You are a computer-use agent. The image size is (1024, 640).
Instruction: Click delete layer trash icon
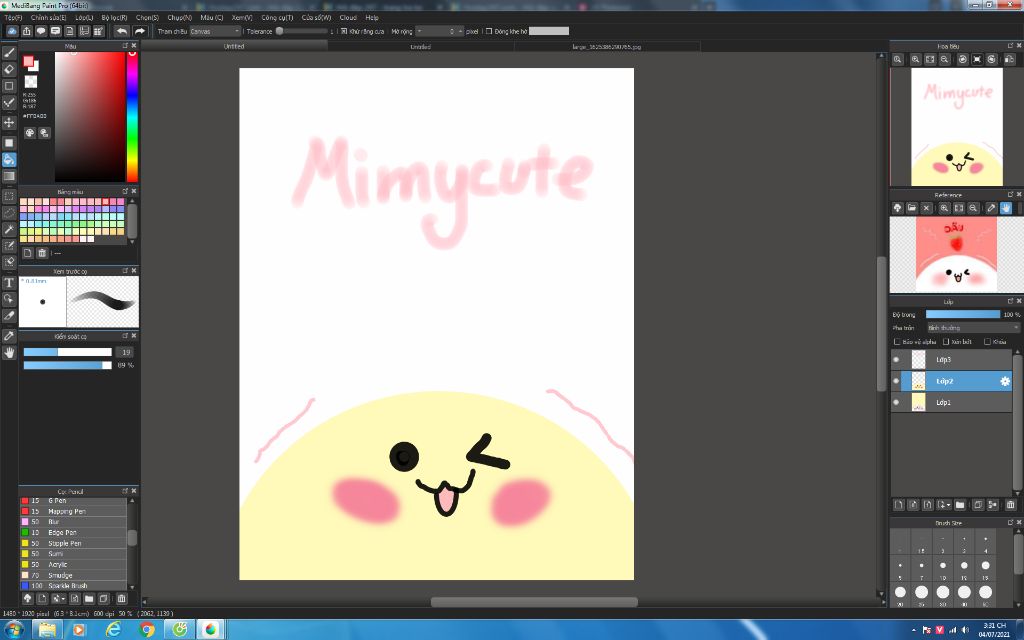(1010, 505)
